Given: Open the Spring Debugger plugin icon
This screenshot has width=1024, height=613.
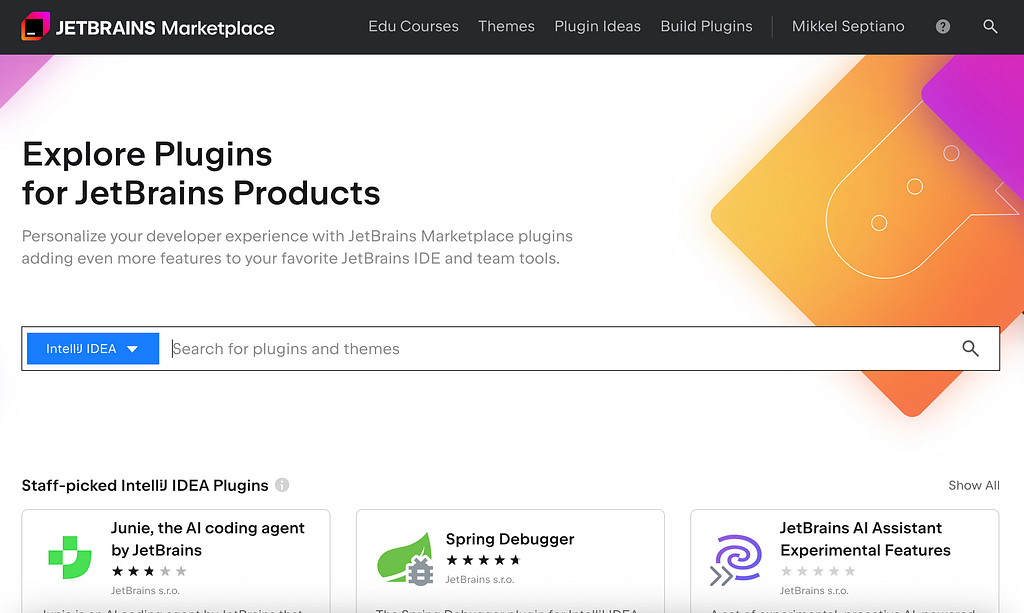Looking at the screenshot, I should (405, 559).
